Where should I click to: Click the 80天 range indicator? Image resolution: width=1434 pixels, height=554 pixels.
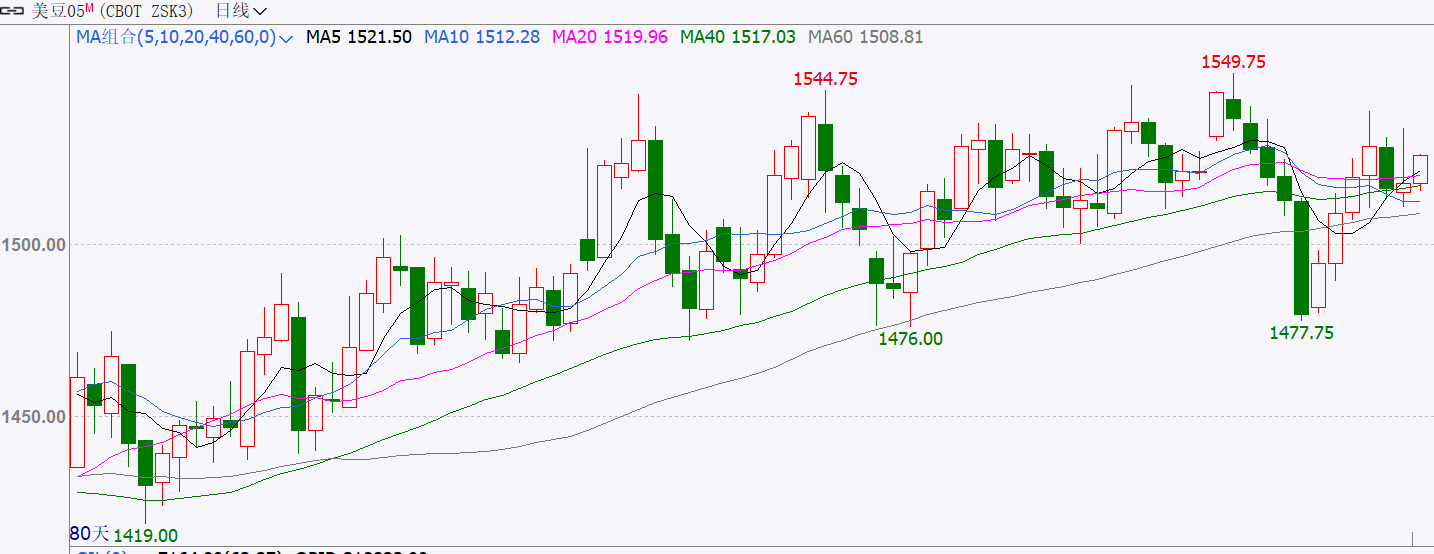click(89, 534)
